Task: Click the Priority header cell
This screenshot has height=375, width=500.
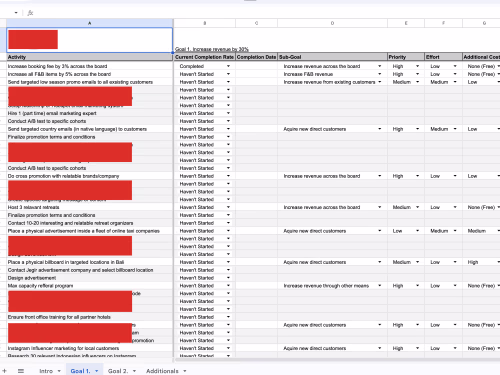Action: (406, 57)
